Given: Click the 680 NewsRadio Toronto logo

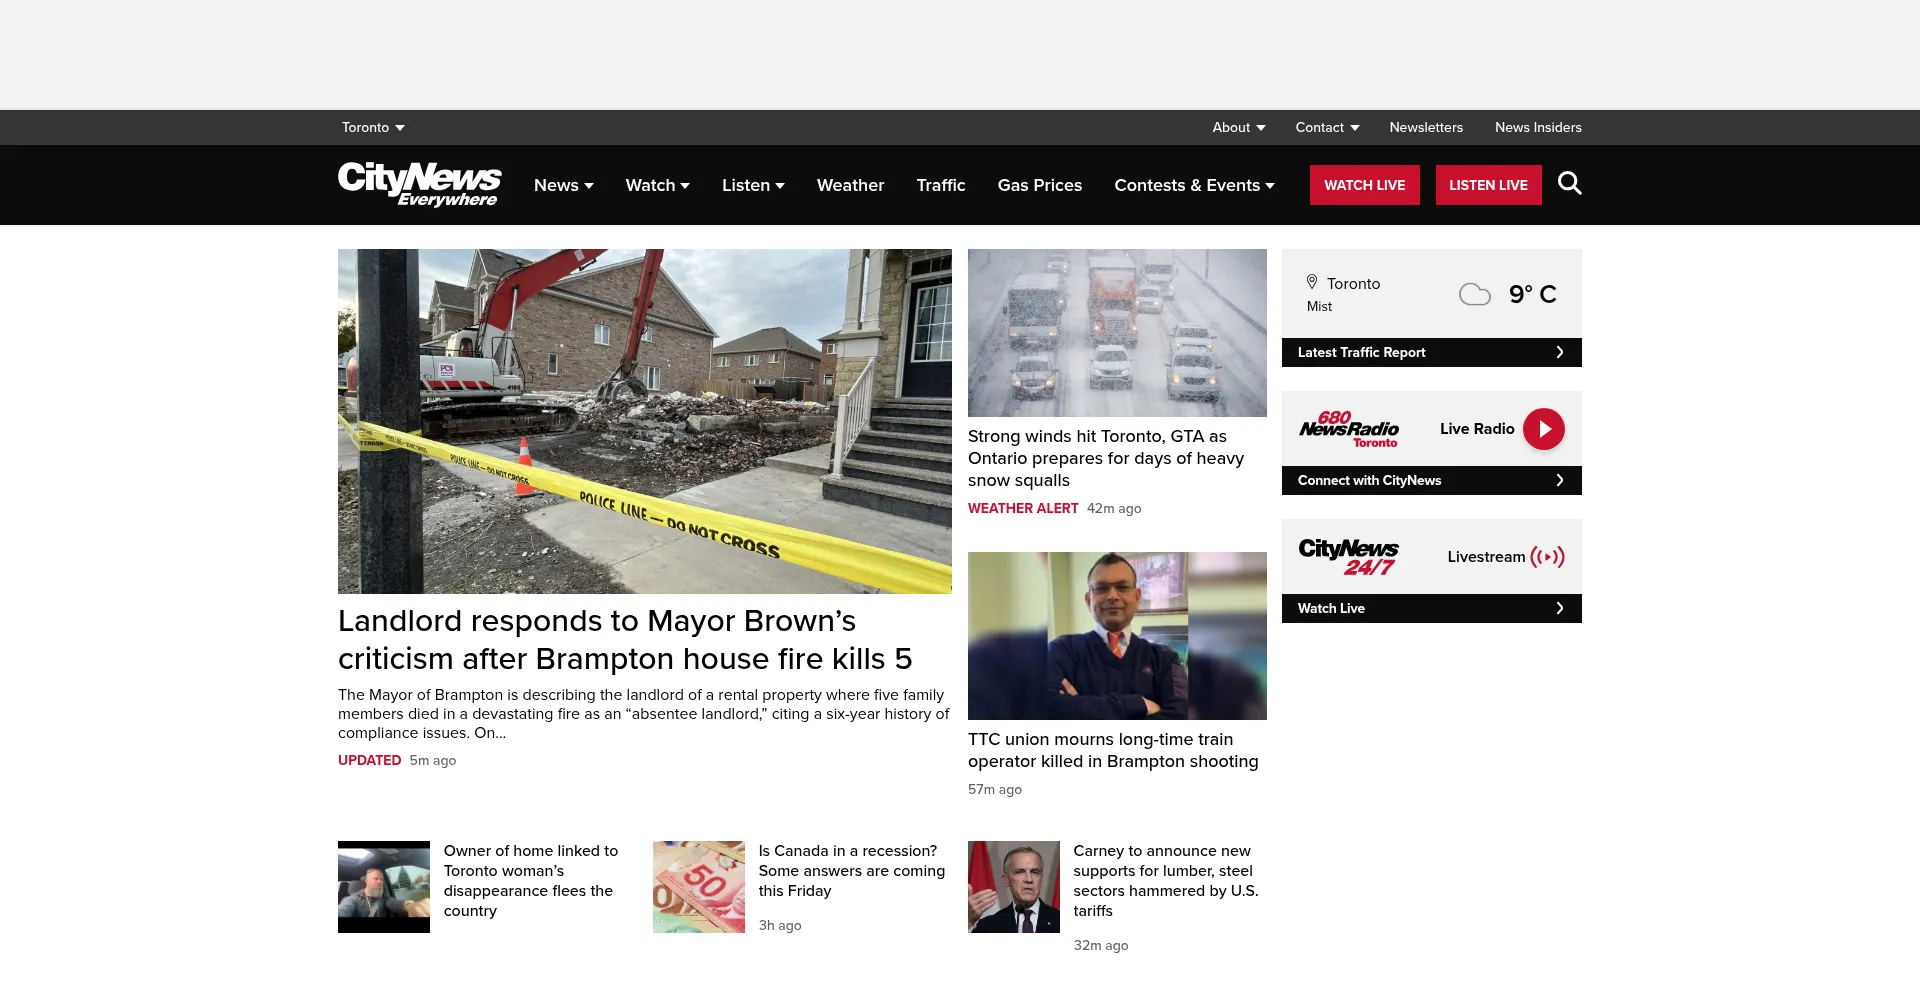Looking at the screenshot, I should pyautogui.click(x=1348, y=429).
